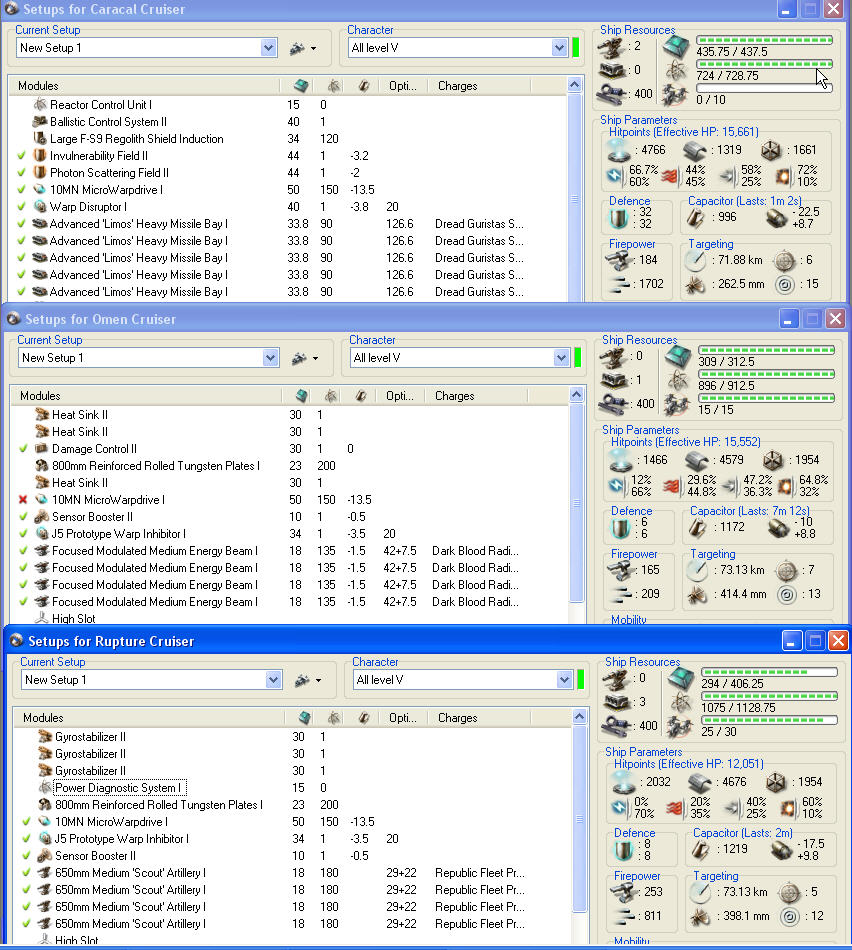
Task: Click the armor hitpoints icon in Omen window
Action: pos(696,460)
